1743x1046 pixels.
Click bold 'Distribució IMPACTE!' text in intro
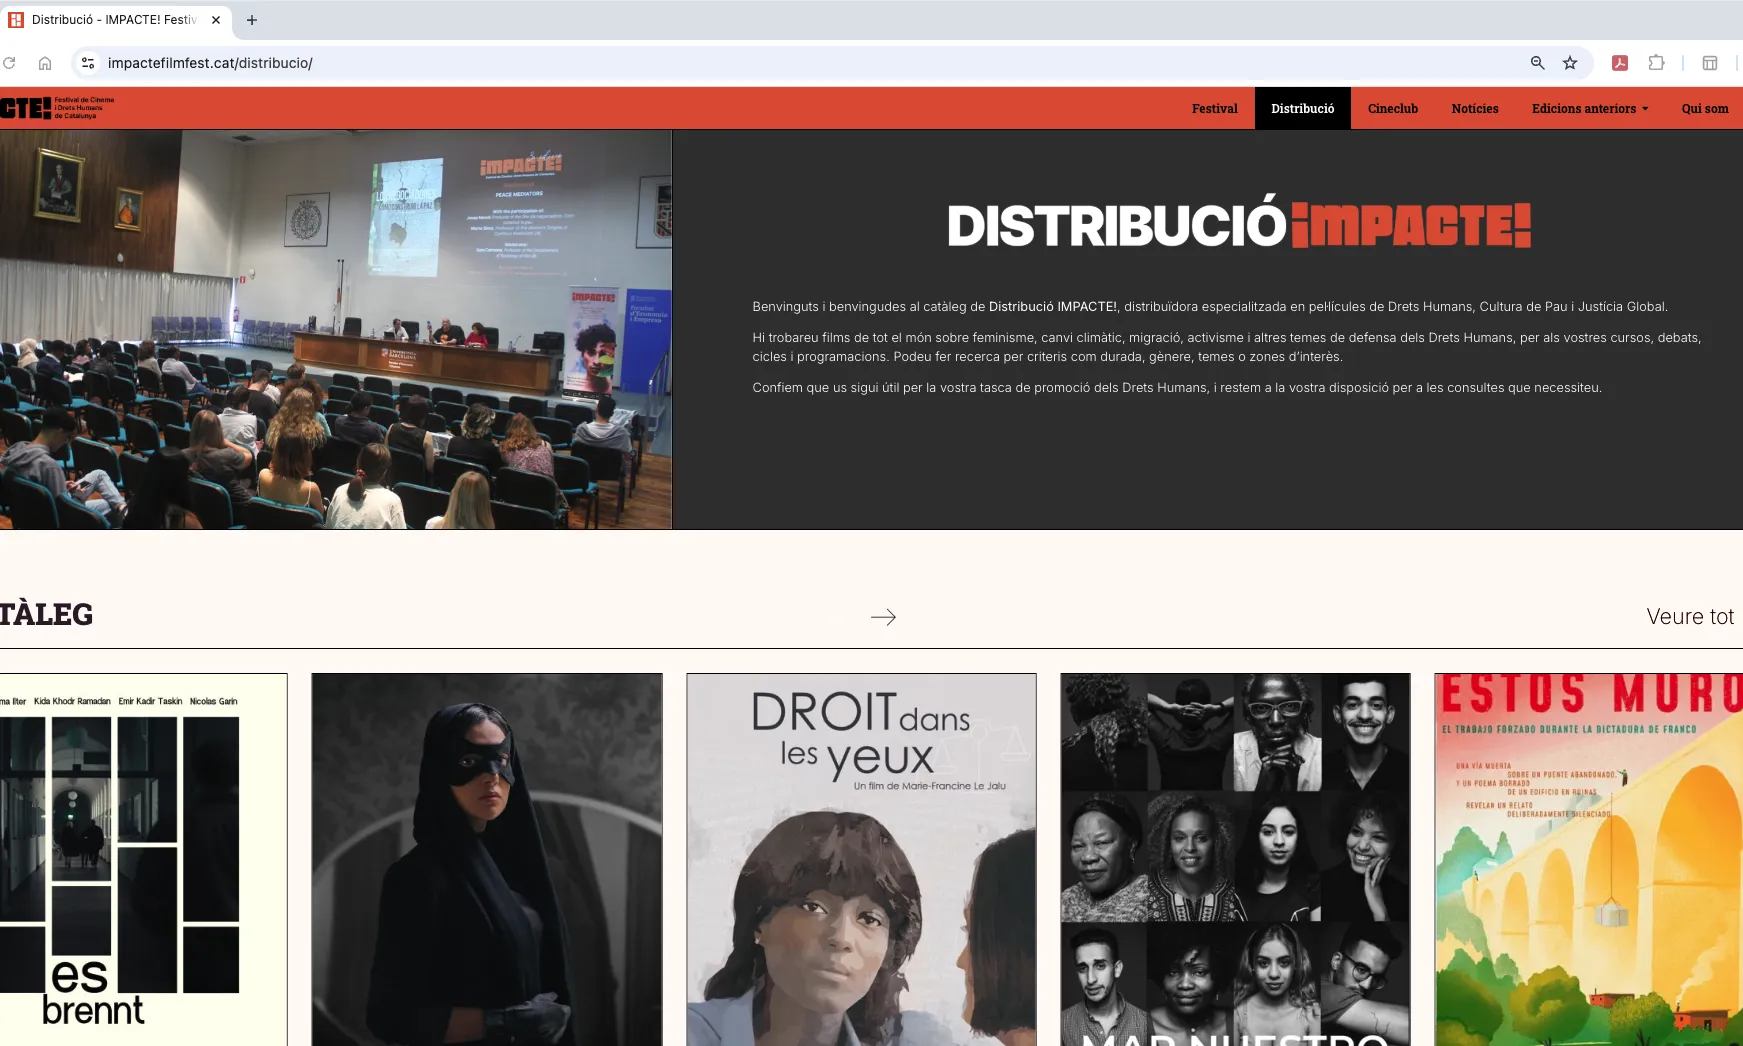tap(1052, 307)
